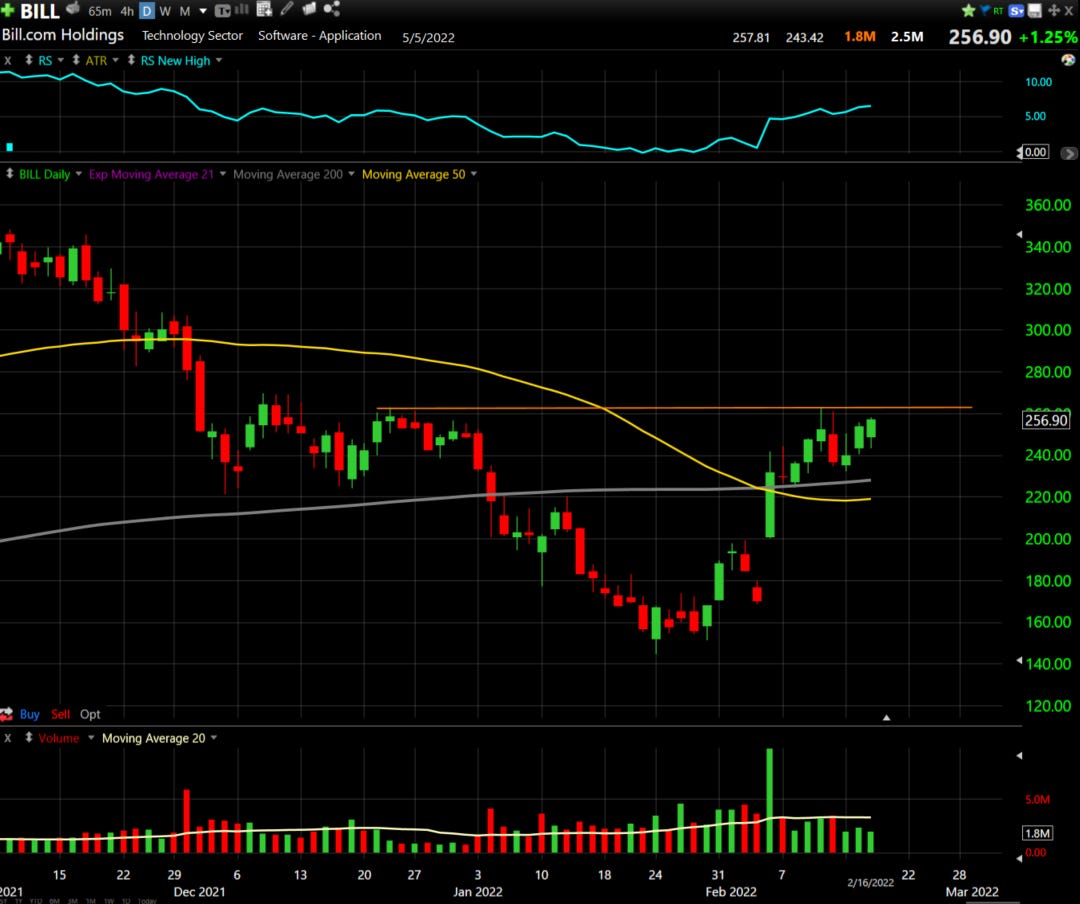Image resolution: width=1080 pixels, height=904 pixels.
Task: Select the W weekly timeframe
Action: point(165,11)
